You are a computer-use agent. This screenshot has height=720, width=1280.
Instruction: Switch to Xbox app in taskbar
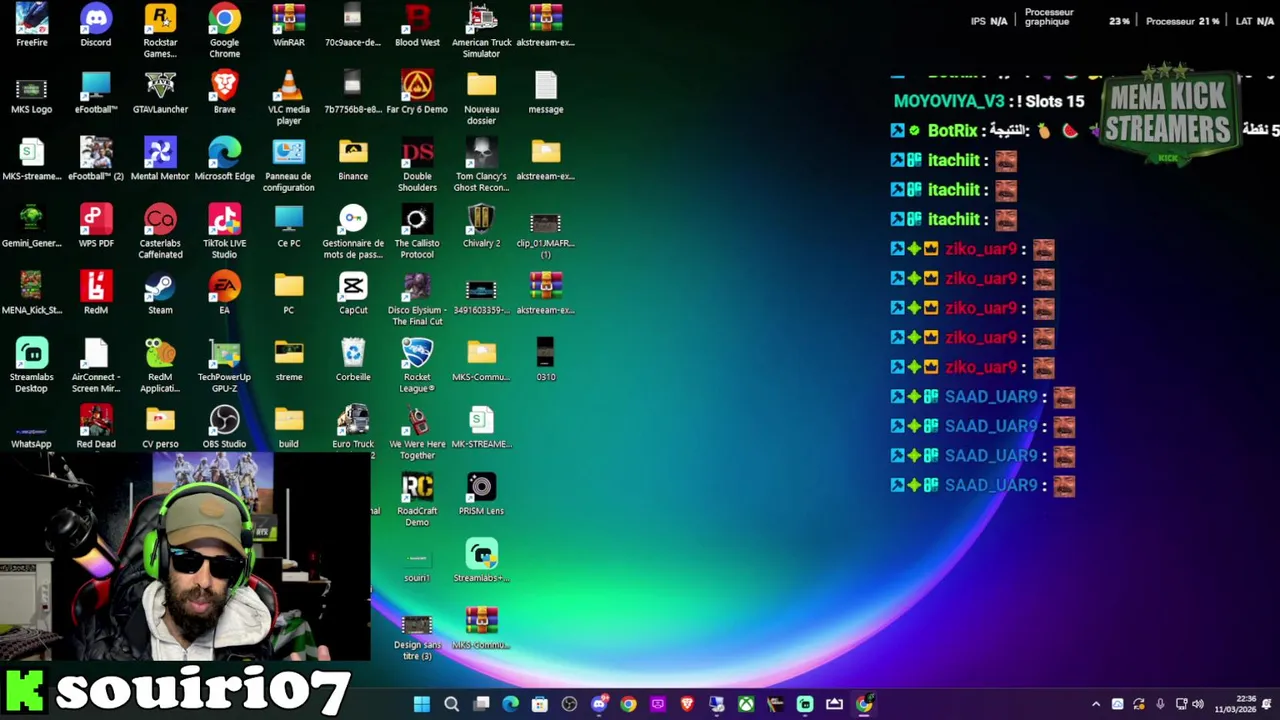746,704
